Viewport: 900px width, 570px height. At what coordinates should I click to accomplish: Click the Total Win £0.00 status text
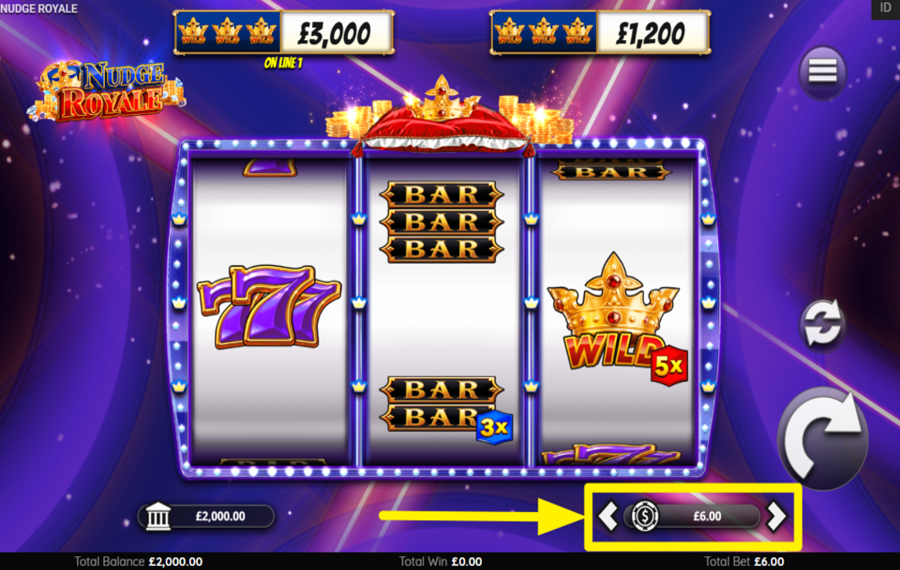tap(440, 561)
